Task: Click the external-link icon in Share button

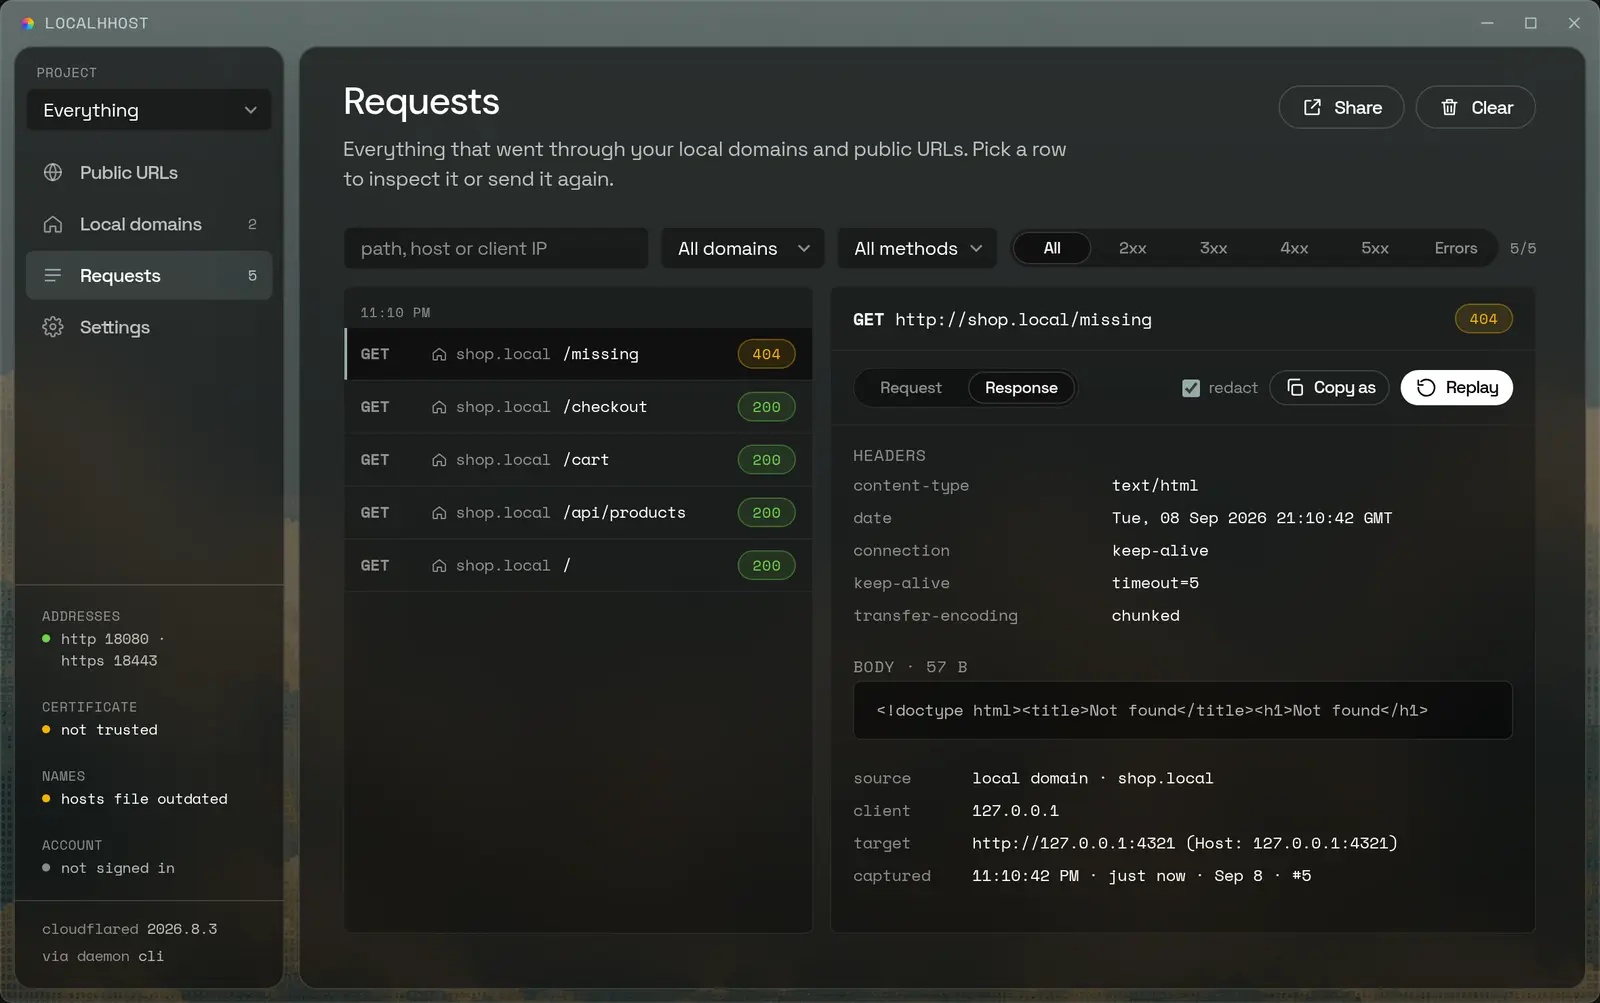Action: click(x=1312, y=107)
